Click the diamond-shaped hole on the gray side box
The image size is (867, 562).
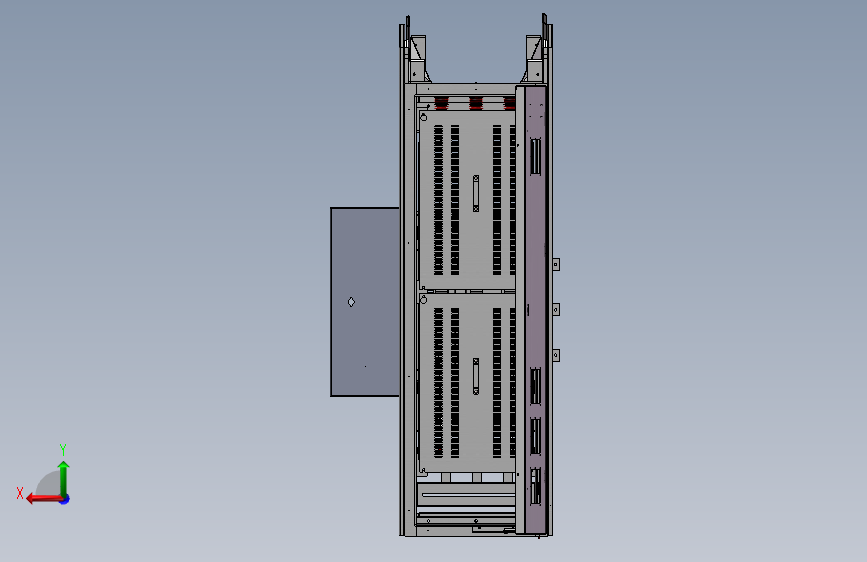(351, 302)
